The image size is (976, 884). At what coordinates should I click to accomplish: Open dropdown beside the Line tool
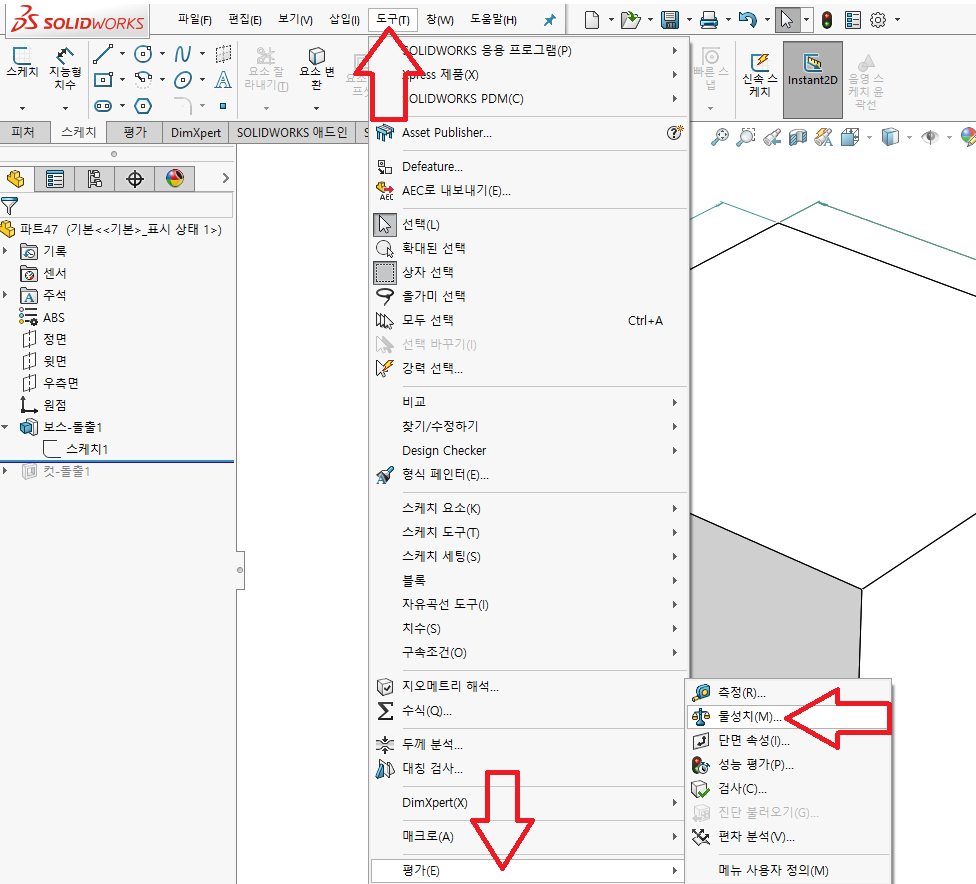[x=122, y=54]
